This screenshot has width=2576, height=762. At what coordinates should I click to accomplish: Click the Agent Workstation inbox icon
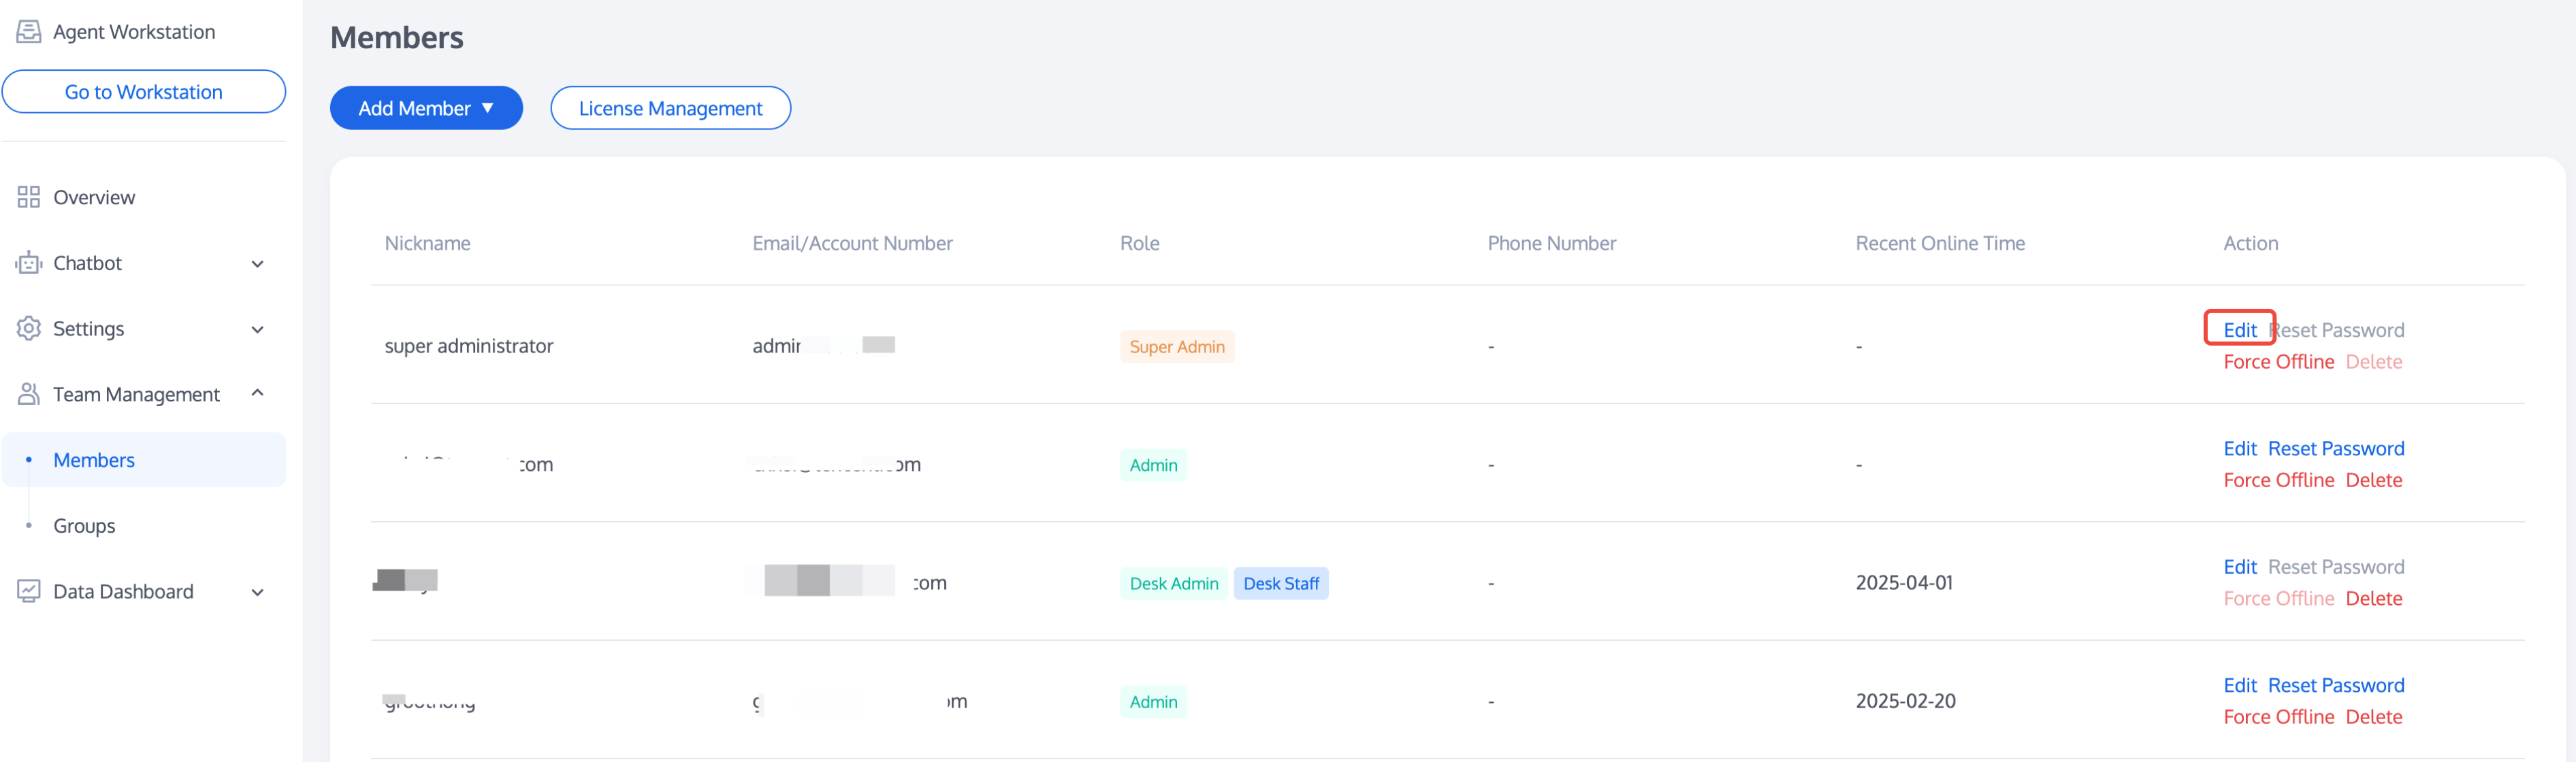28,32
